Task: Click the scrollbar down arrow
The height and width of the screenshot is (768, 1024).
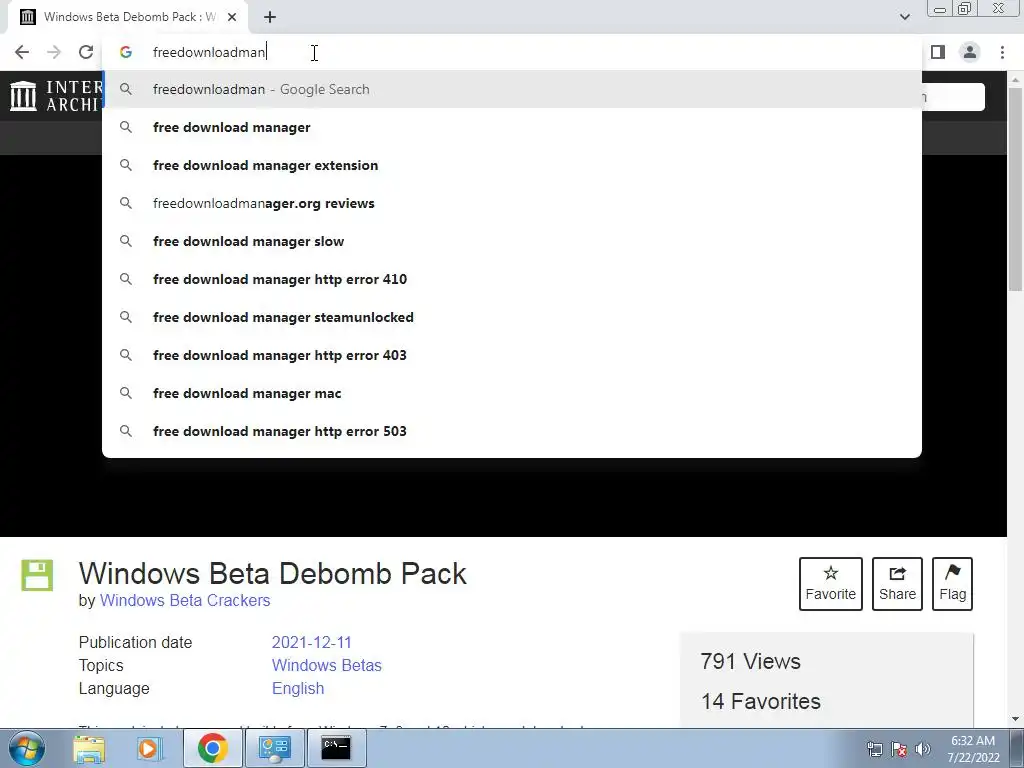Action: point(1016,719)
